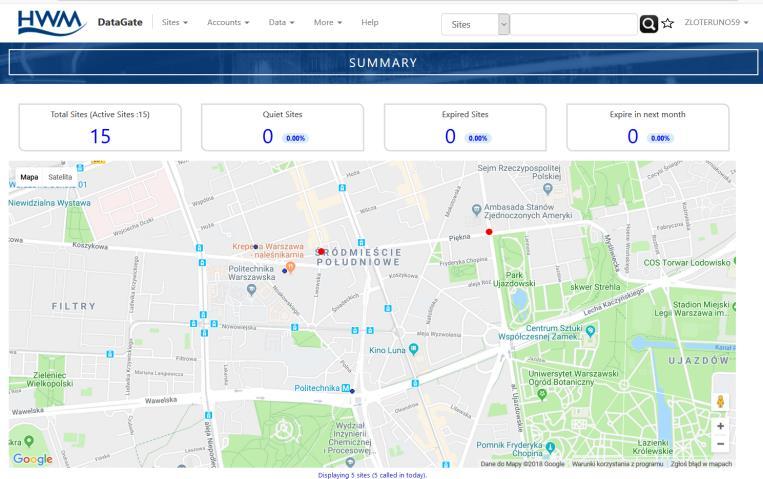
Task: Open the DataGate home link
Action: click(x=120, y=22)
